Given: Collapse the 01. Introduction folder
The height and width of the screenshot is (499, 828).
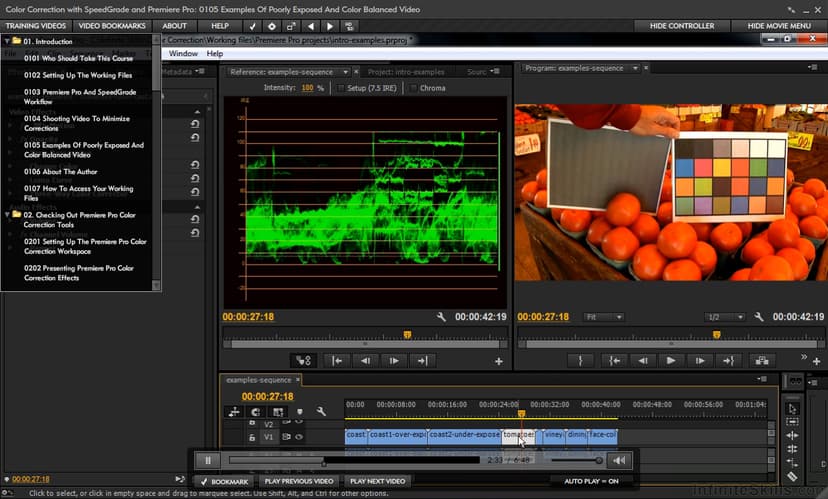Looking at the screenshot, I should (7, 41).
